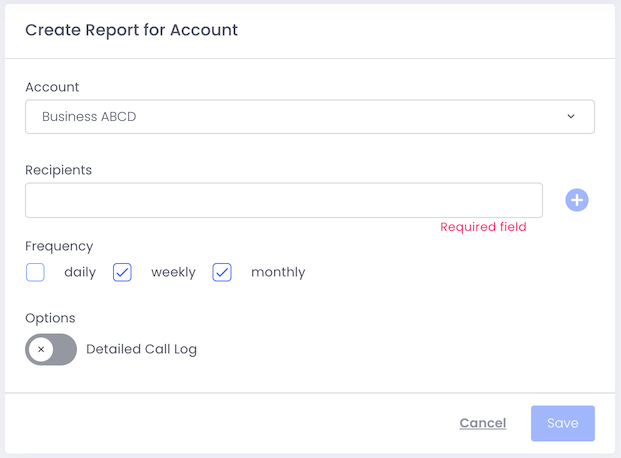Cancel the report creation
Viewport: 621px width, 458px height.
pos(483,423)
